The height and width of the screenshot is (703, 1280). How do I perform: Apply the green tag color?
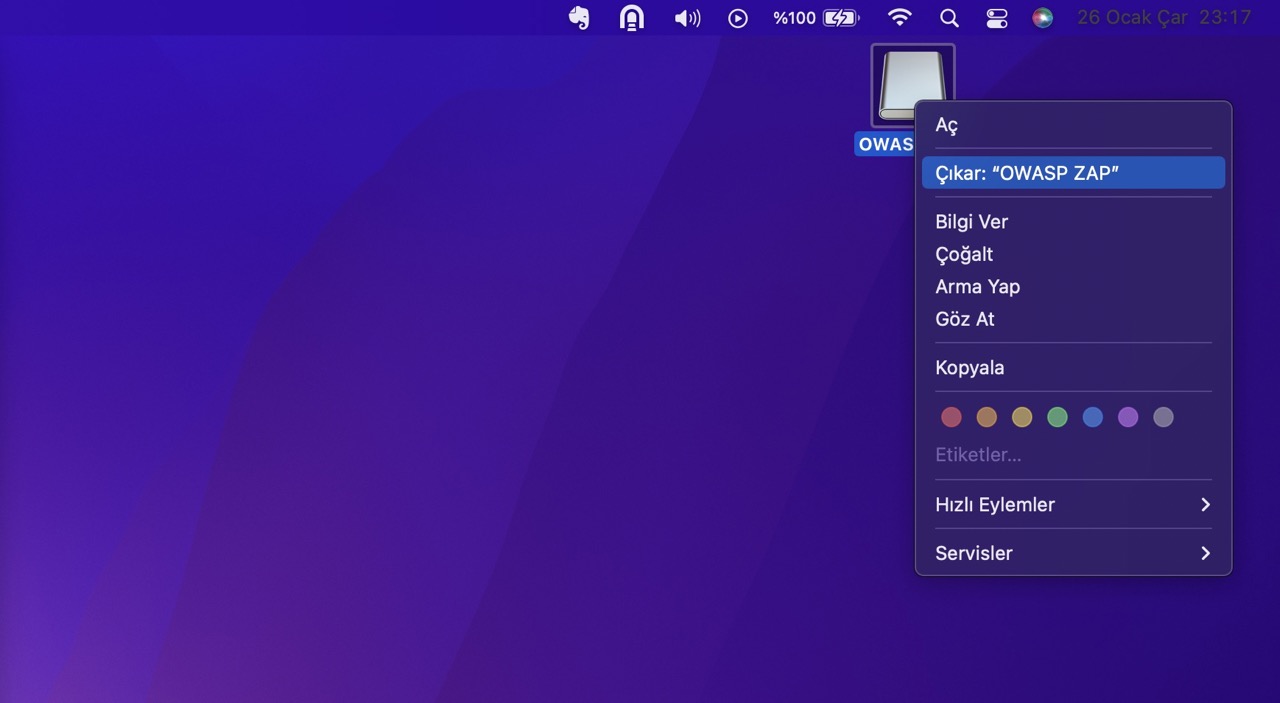pos(1057,417)
